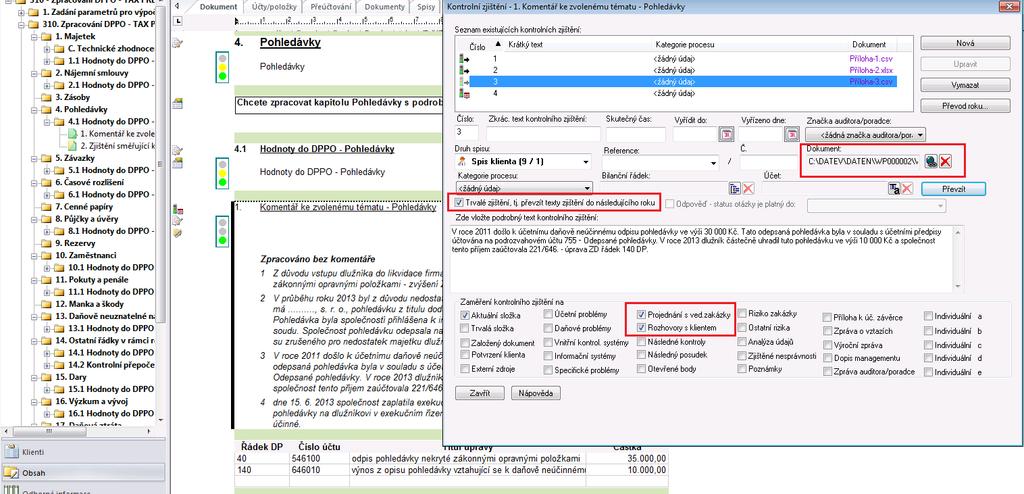Open Účet account selection icon

894,189
